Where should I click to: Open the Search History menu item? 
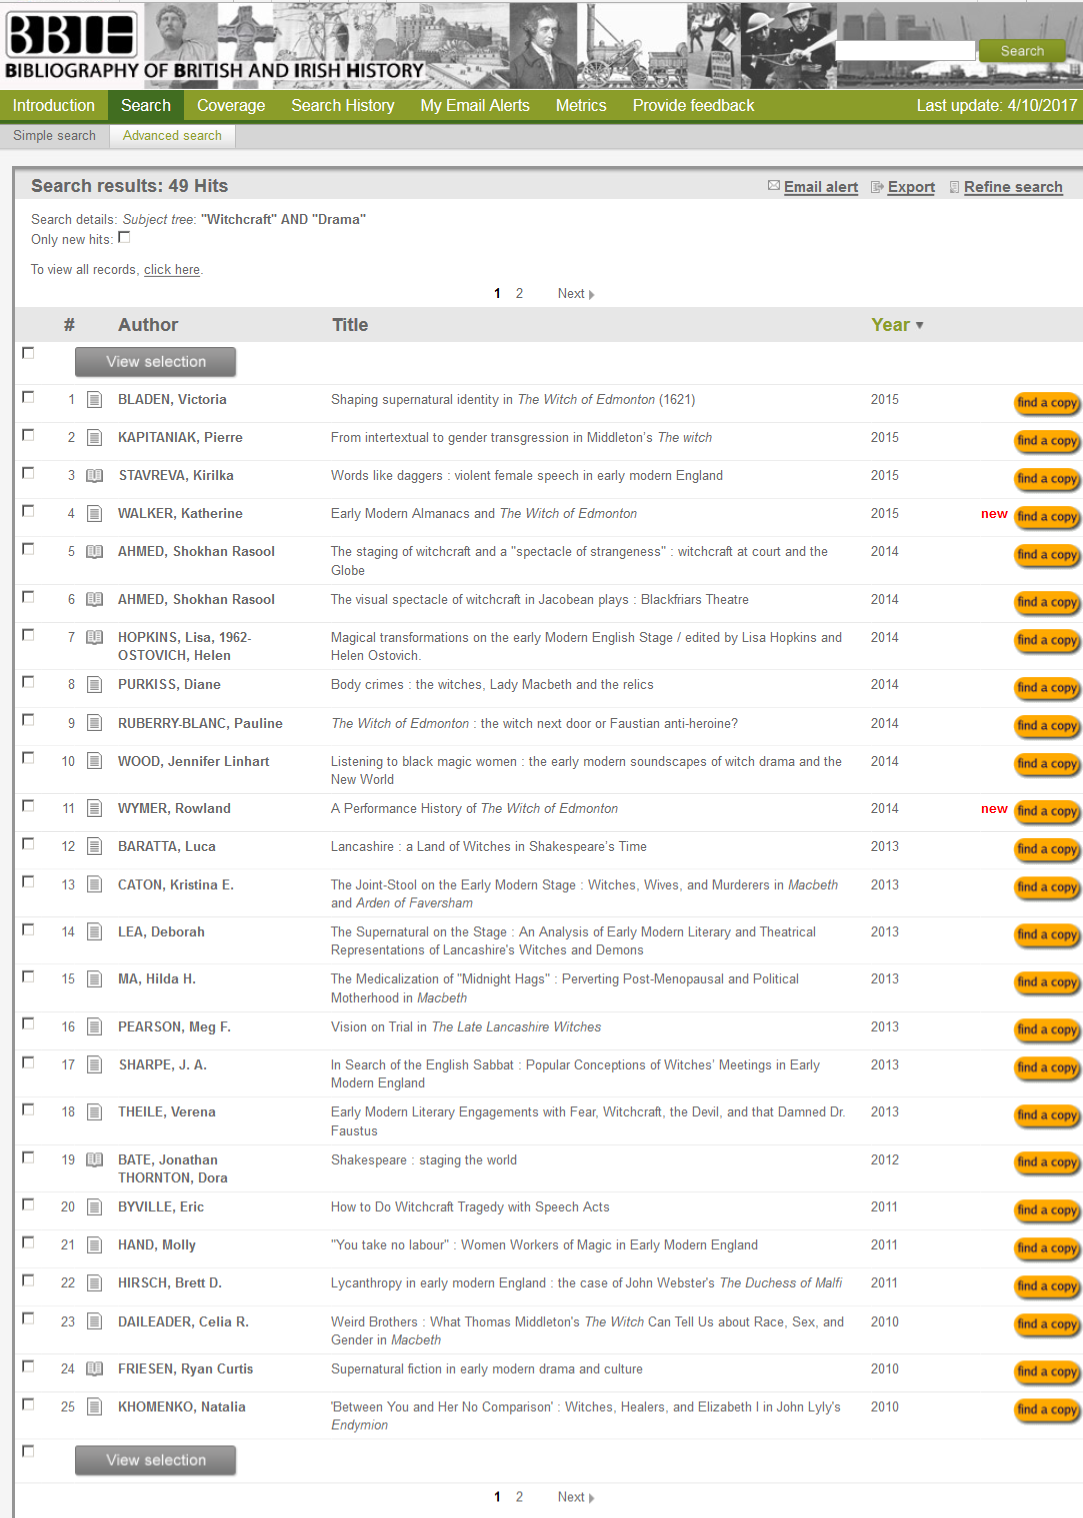click(x=342, y=106)
